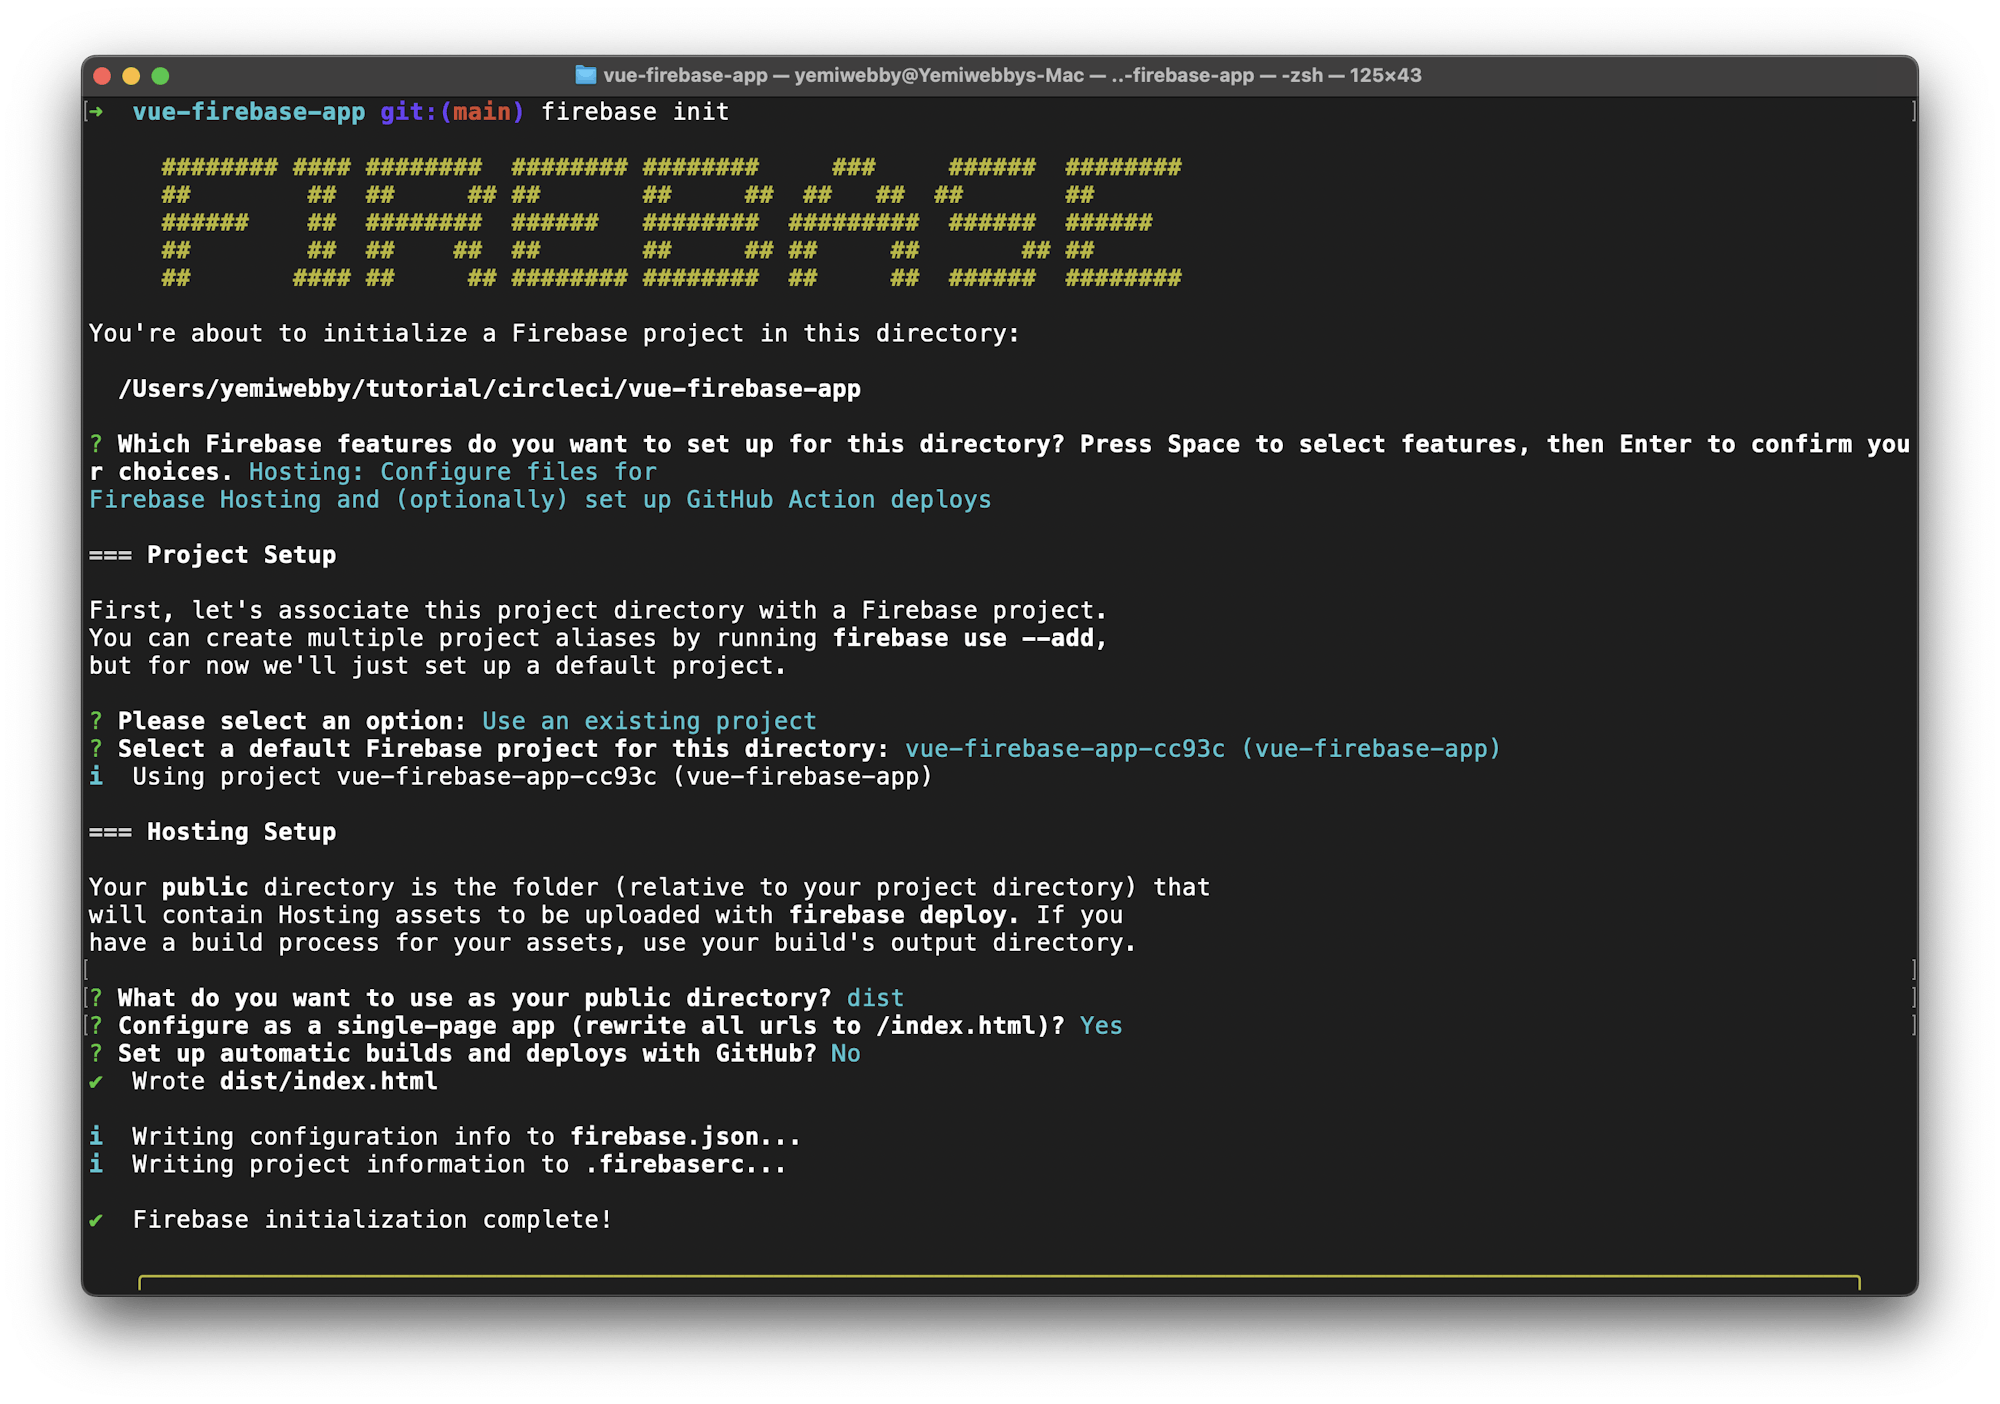Click the info icon beside Writing configuration info
The height and width of the screenshot is (1404, 2000).
click(97, 1136)
